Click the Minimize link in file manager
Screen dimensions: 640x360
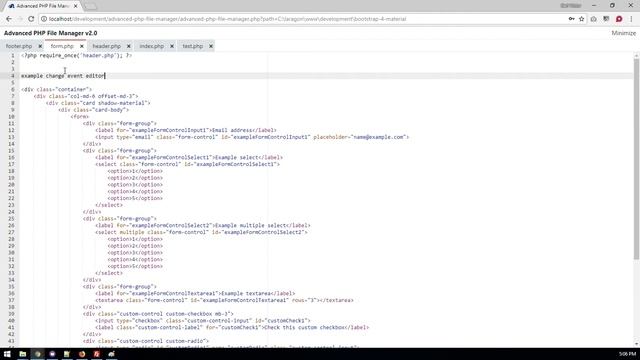623,33
